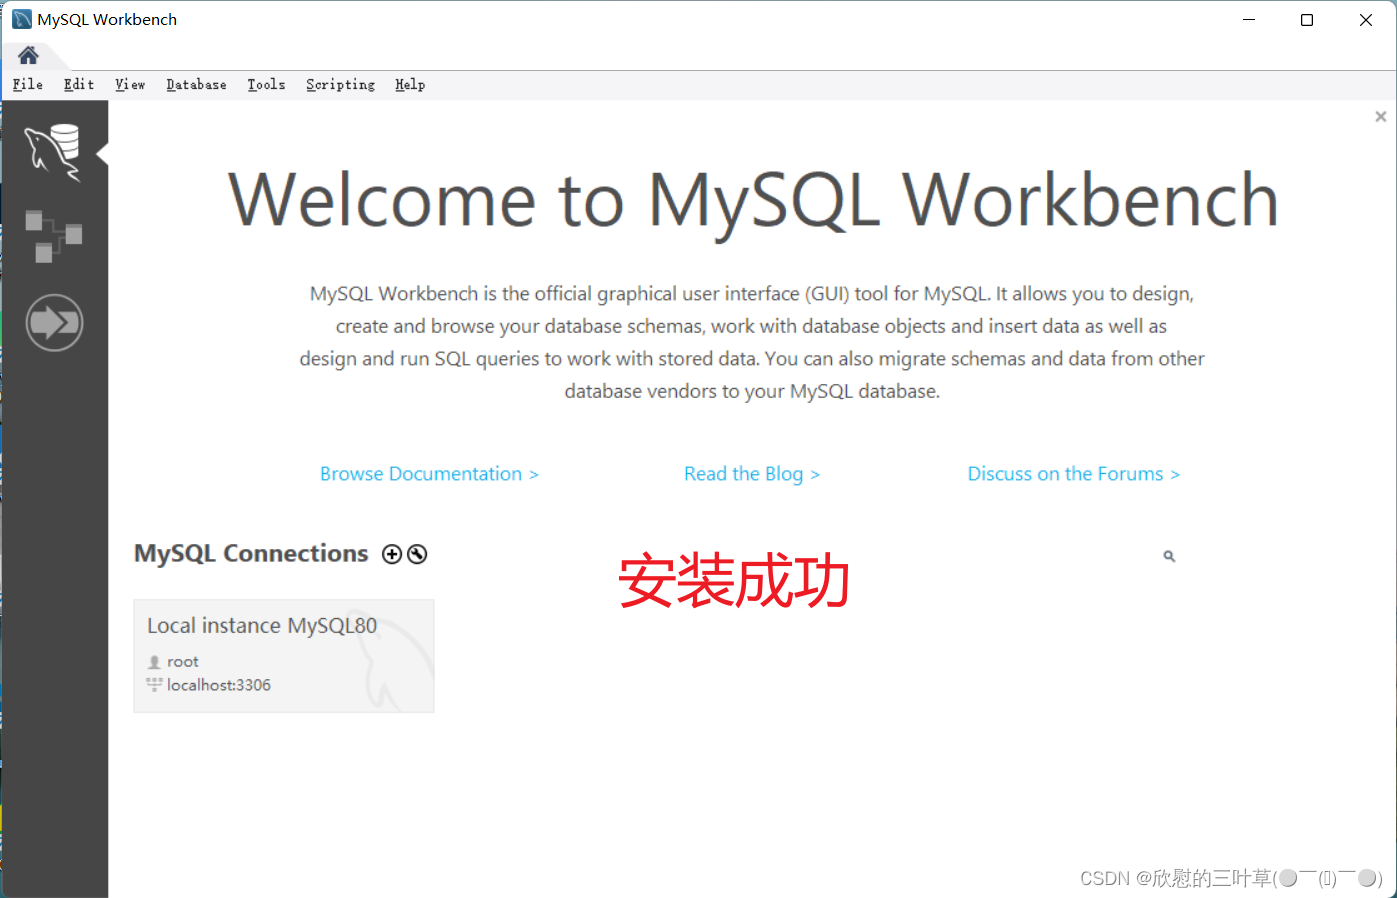Click the localhost:3306 host text
This screenshot has width=1397, height=898.
coord(219,685)
